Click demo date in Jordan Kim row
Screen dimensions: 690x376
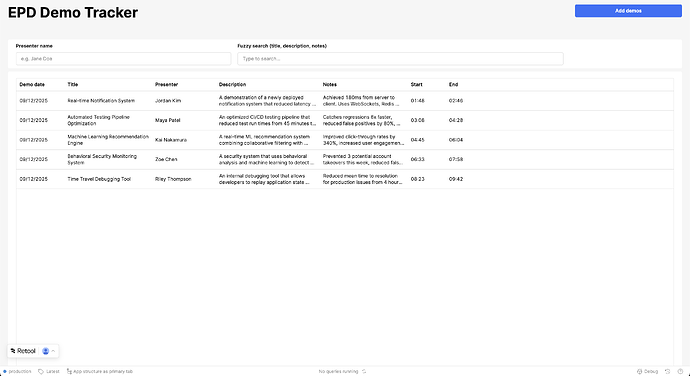point(33,101)
